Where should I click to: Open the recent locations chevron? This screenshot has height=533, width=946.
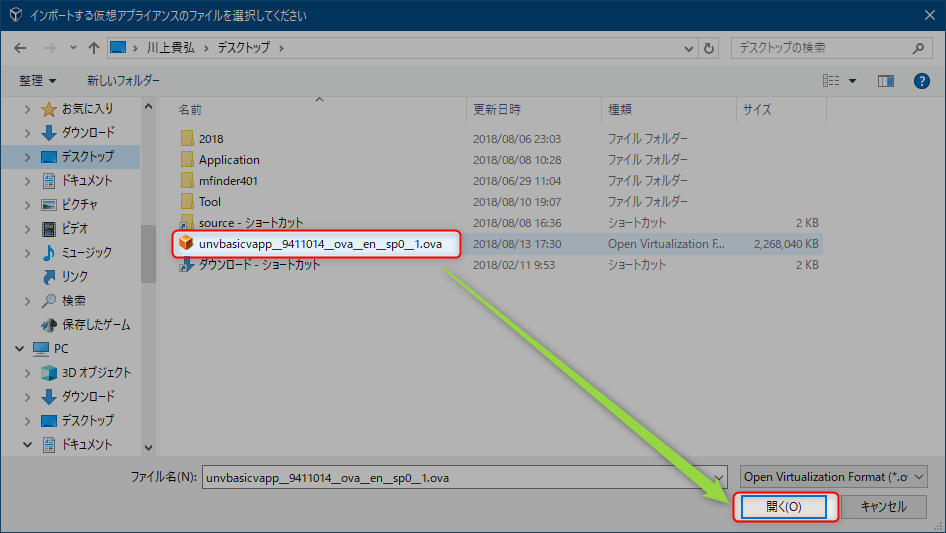click(x=73, y=48)
